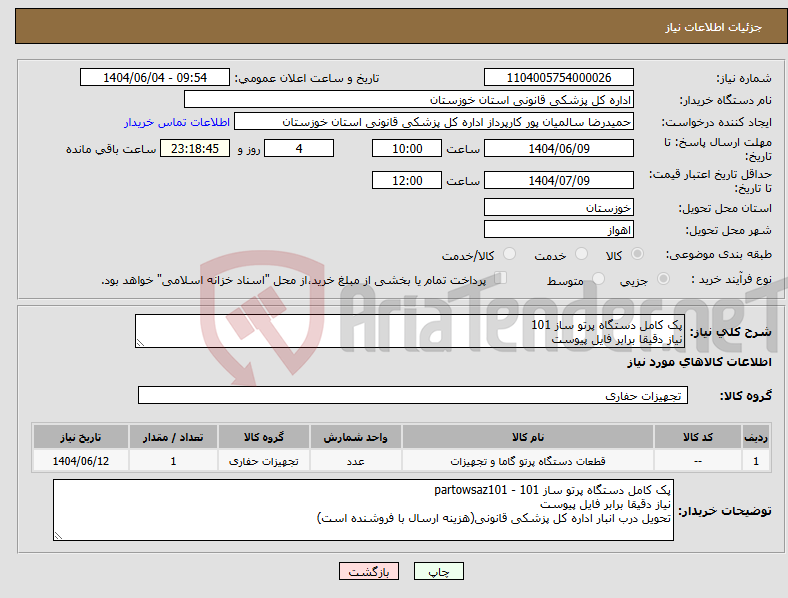Click the اطلاعات کالاهای مورد نیاز heading
Screen dimensions: 788x598
tap(699, 362)
